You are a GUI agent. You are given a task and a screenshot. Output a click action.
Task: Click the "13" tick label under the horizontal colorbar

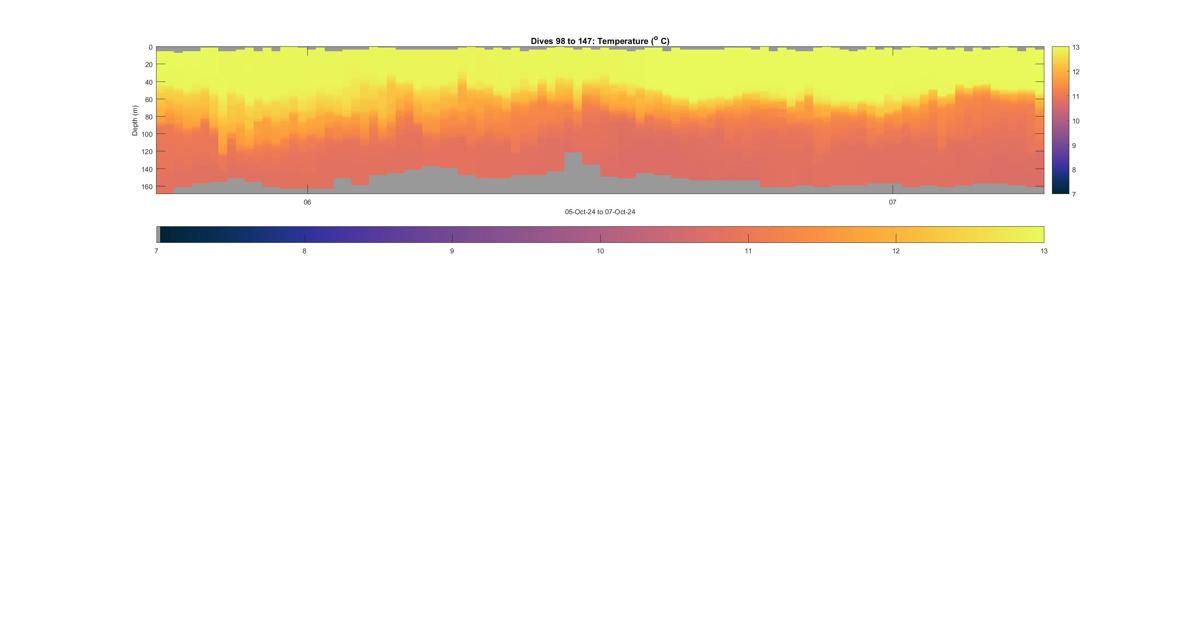[x=1044, y=251]
